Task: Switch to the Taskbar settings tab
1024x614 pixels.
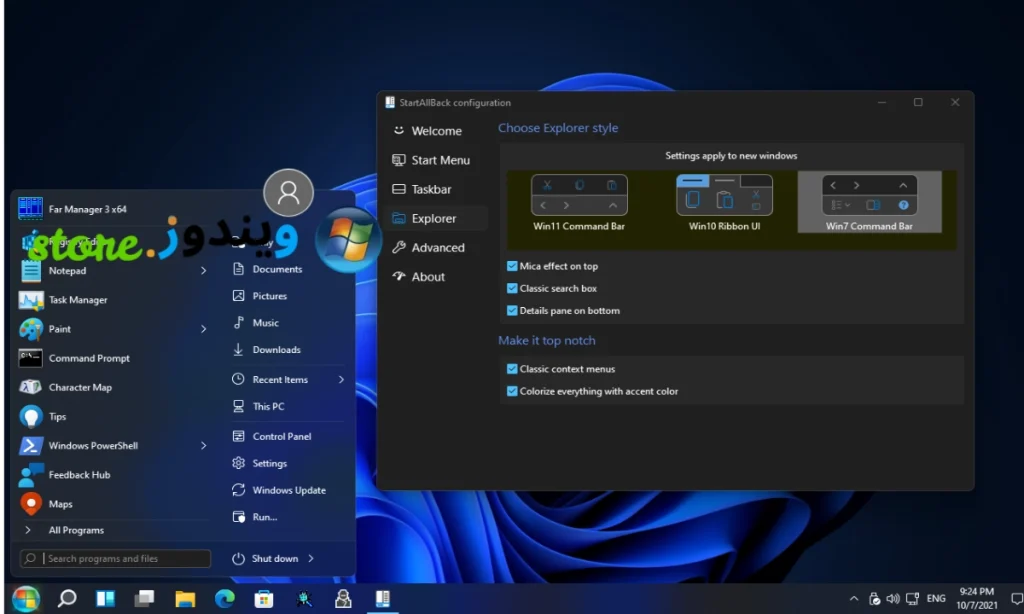Action: [431, 189]
